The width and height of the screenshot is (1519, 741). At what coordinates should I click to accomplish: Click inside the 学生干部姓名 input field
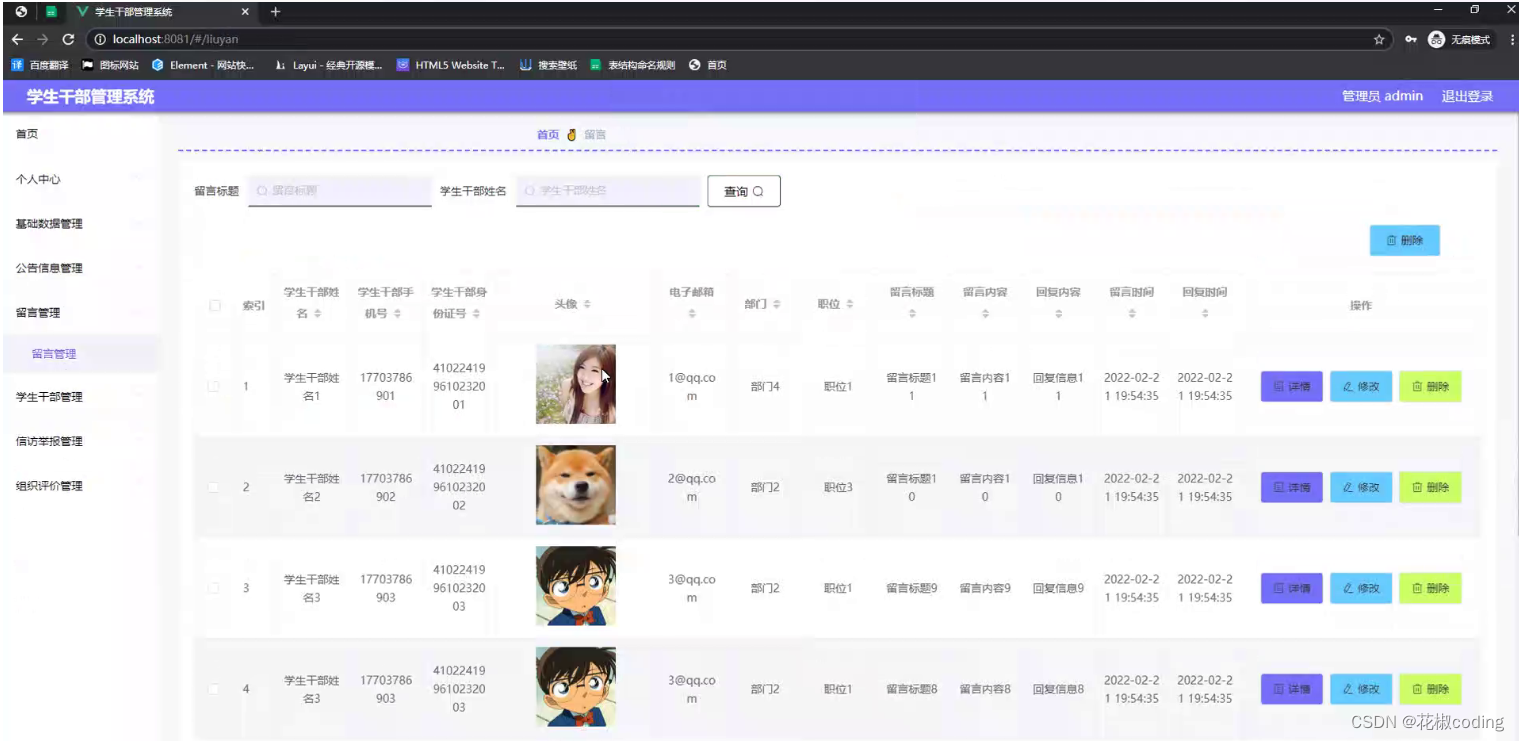(607, 190)
